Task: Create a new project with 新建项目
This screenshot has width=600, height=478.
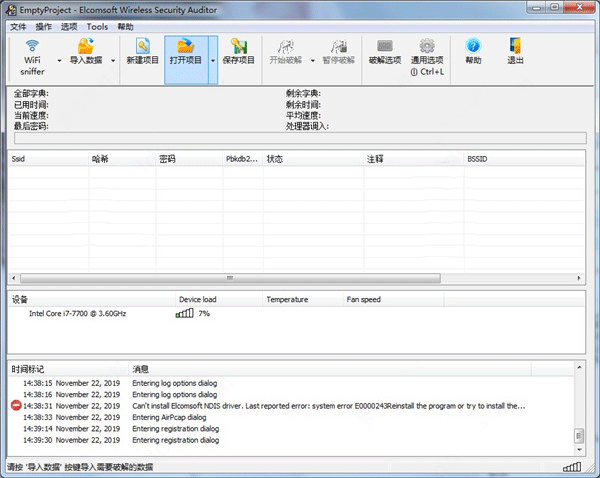Action: coord(142,51)
